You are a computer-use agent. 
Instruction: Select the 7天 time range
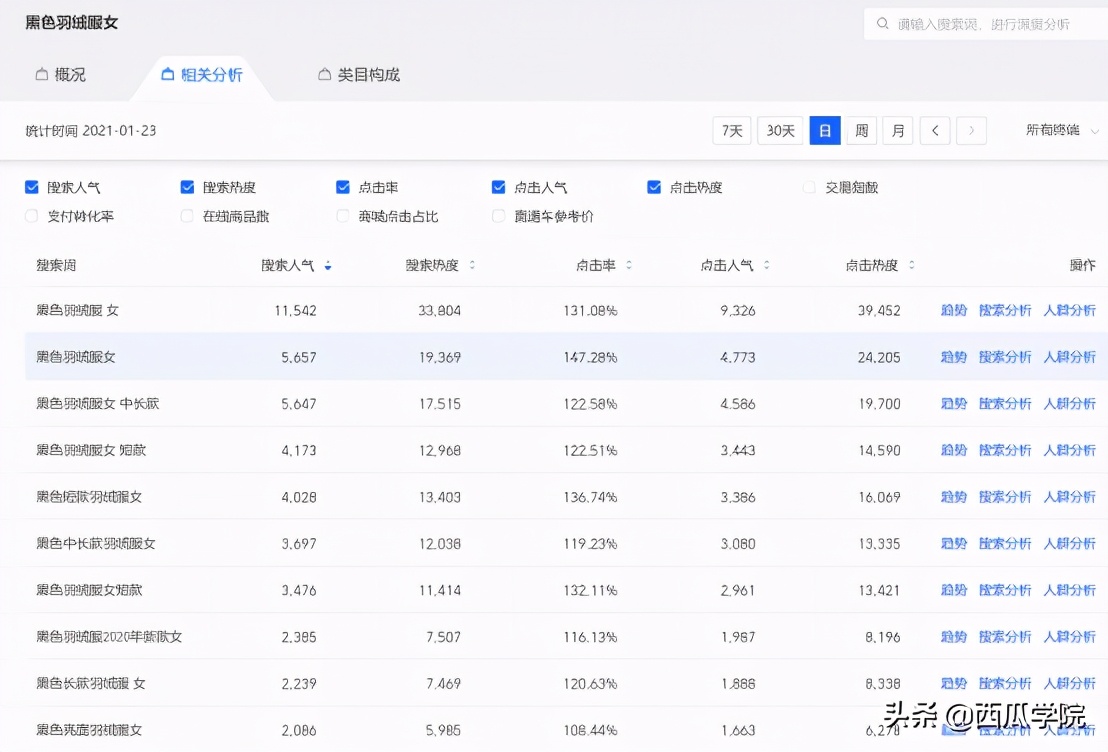tap(732, 131)
